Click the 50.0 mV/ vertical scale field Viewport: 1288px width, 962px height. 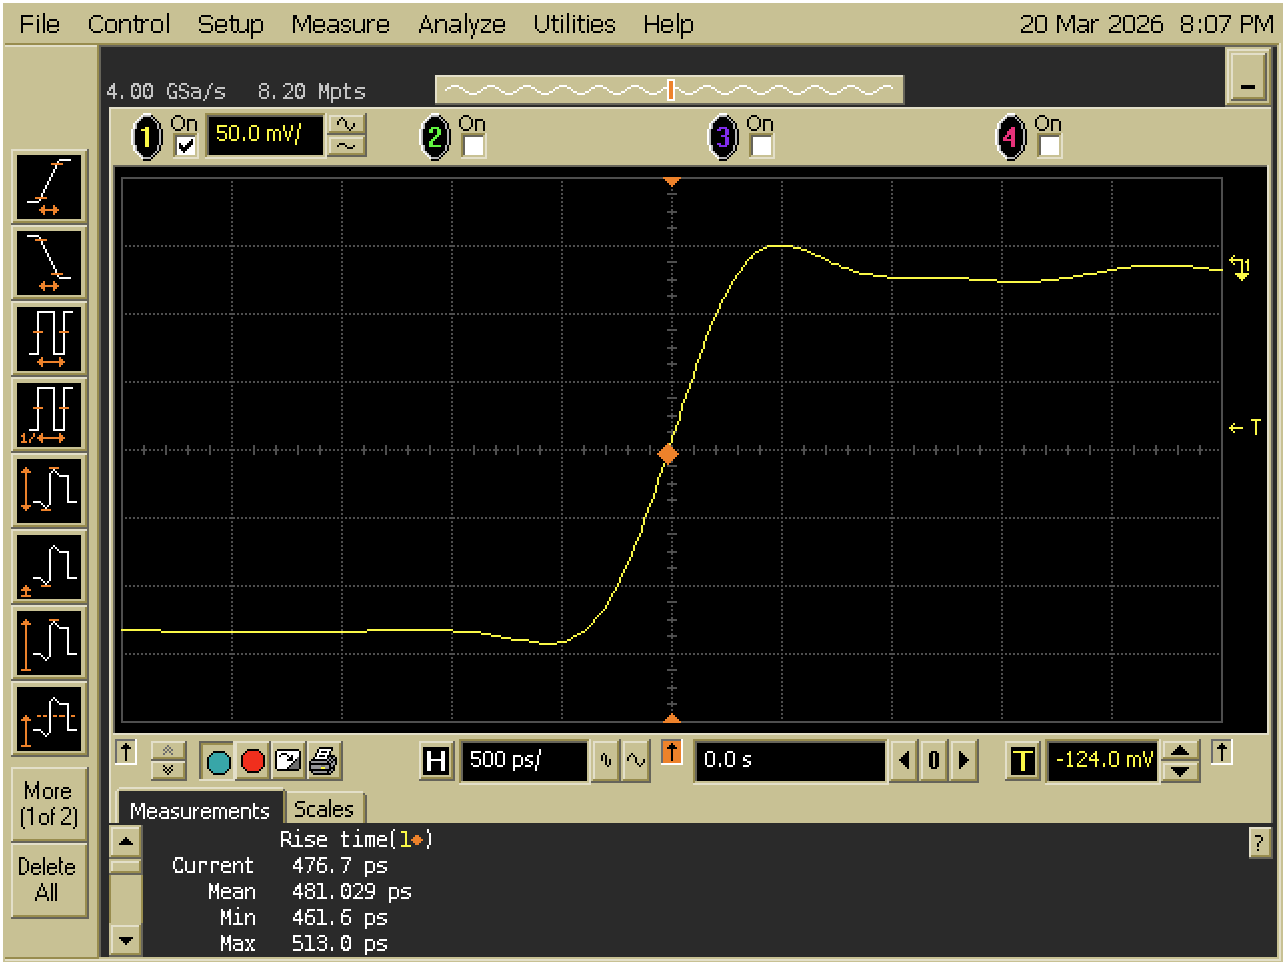point(264,134)
